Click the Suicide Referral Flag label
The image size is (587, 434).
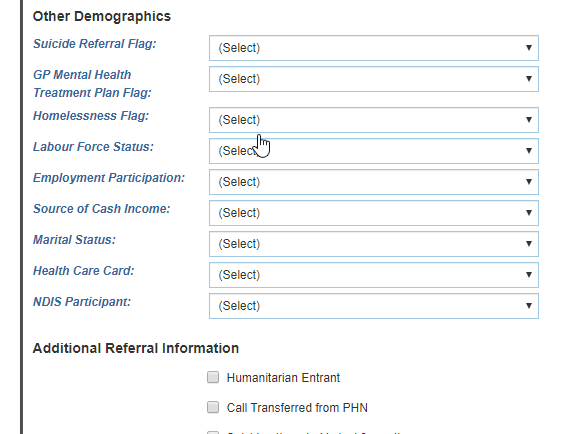[95, 44]
